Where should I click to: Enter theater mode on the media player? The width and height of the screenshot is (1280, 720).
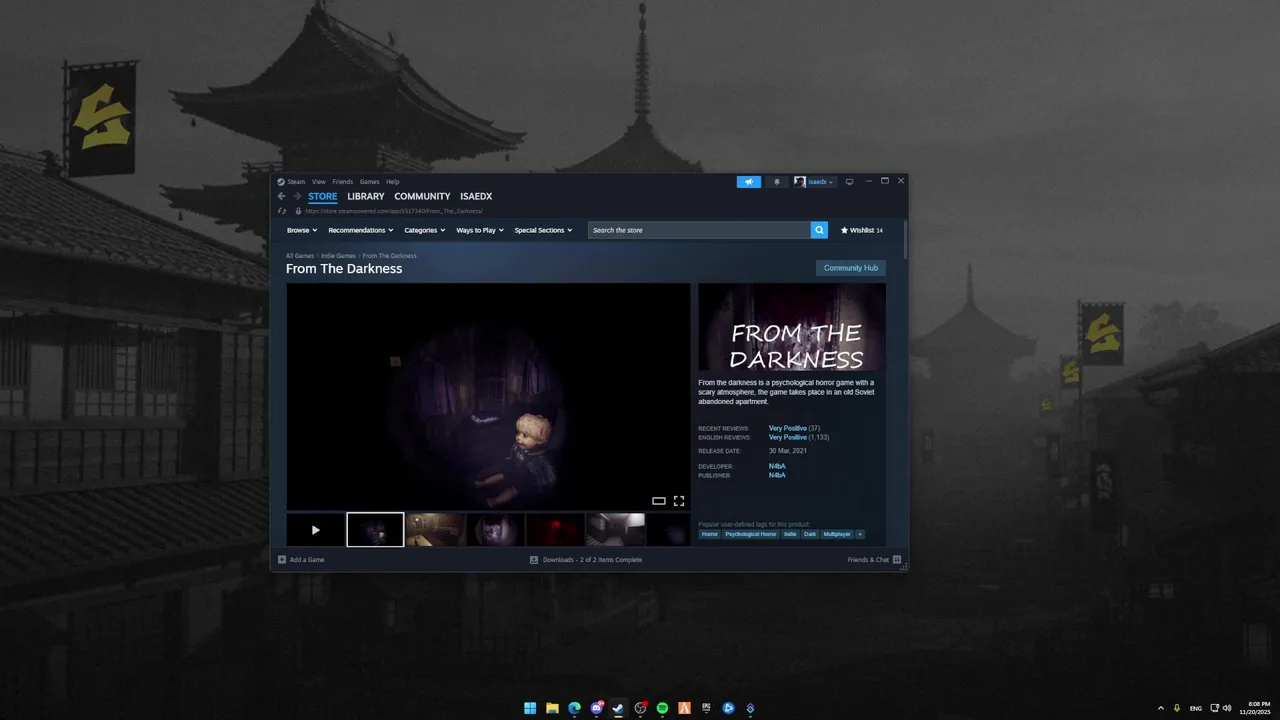(659, 501)
